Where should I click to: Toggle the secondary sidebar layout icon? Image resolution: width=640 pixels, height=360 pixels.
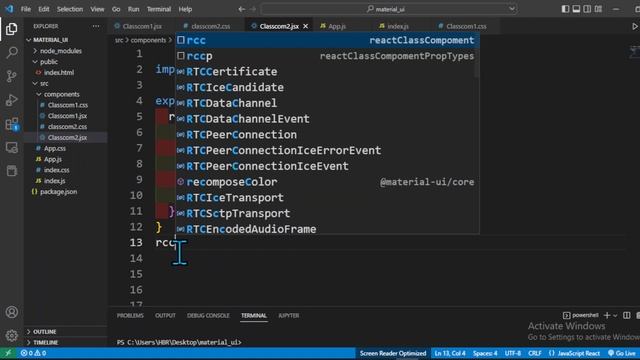(587, 9)
